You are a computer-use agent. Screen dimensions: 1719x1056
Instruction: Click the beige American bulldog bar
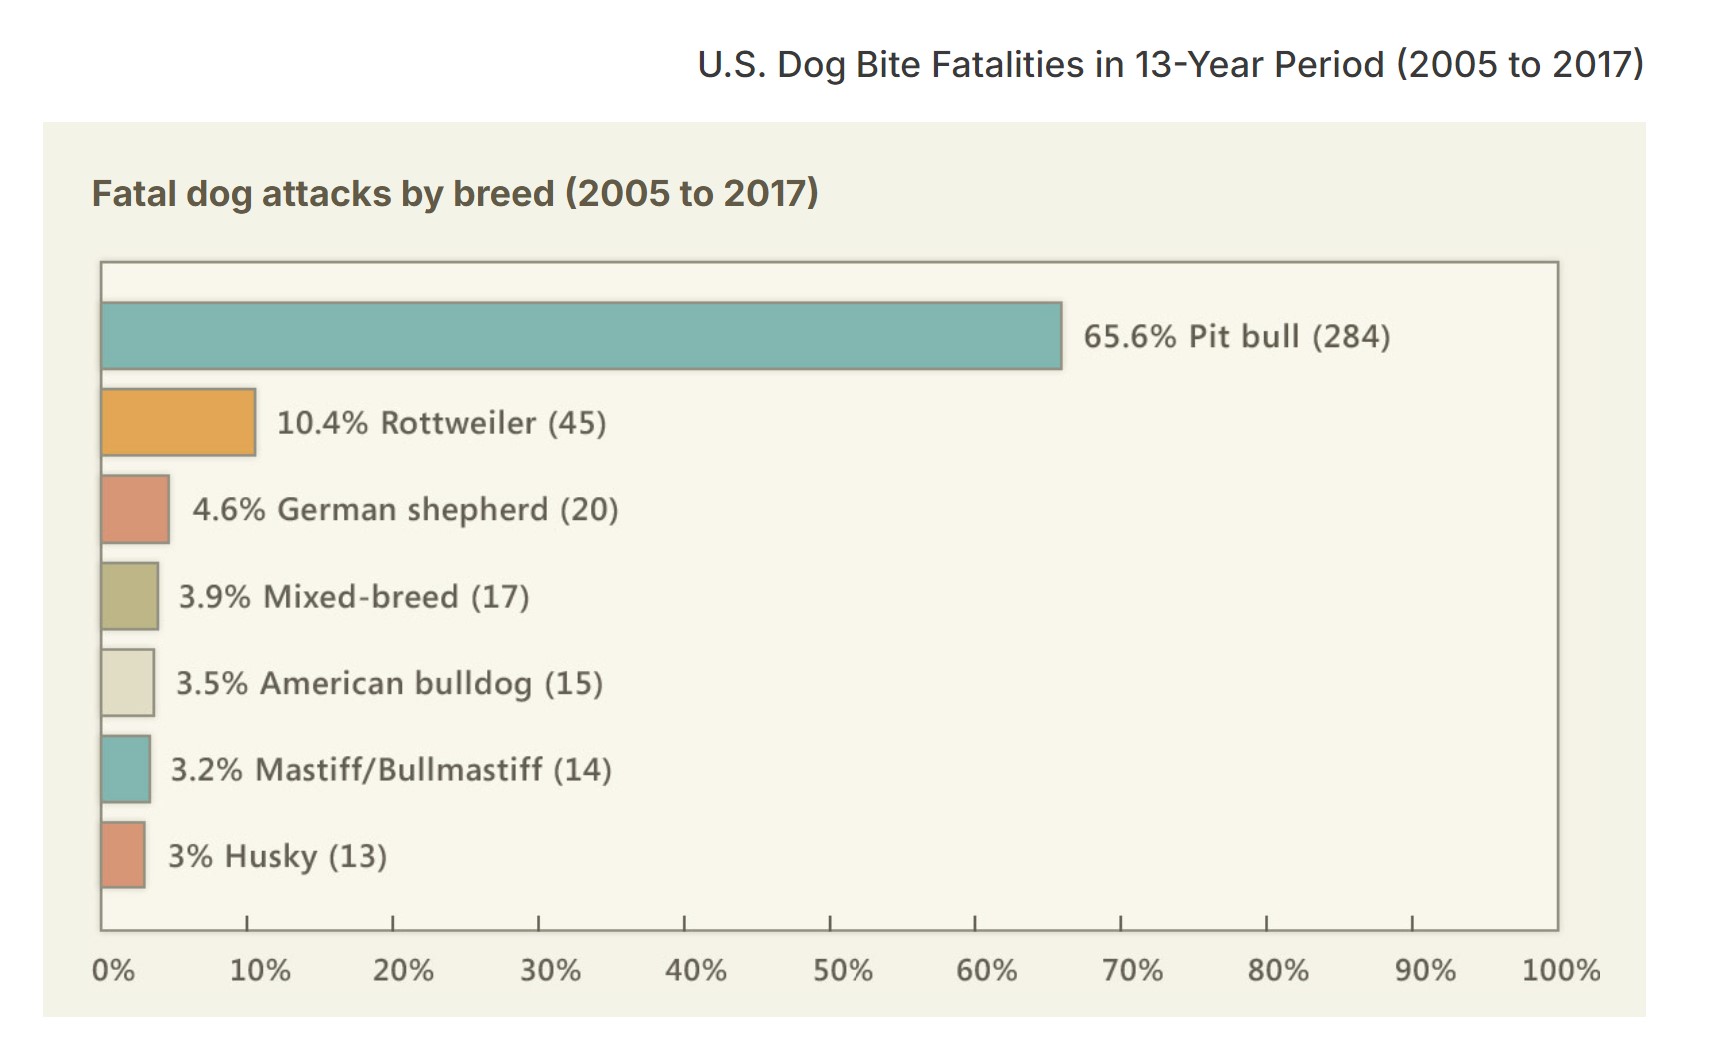(128, 683)
